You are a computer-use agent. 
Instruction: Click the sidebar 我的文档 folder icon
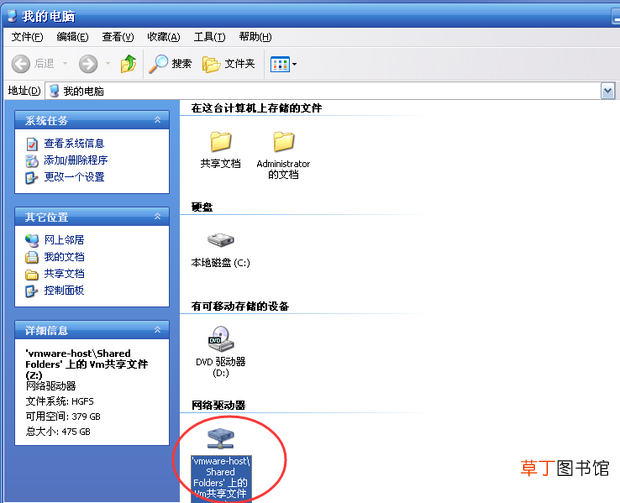click(x=32, y=257)
